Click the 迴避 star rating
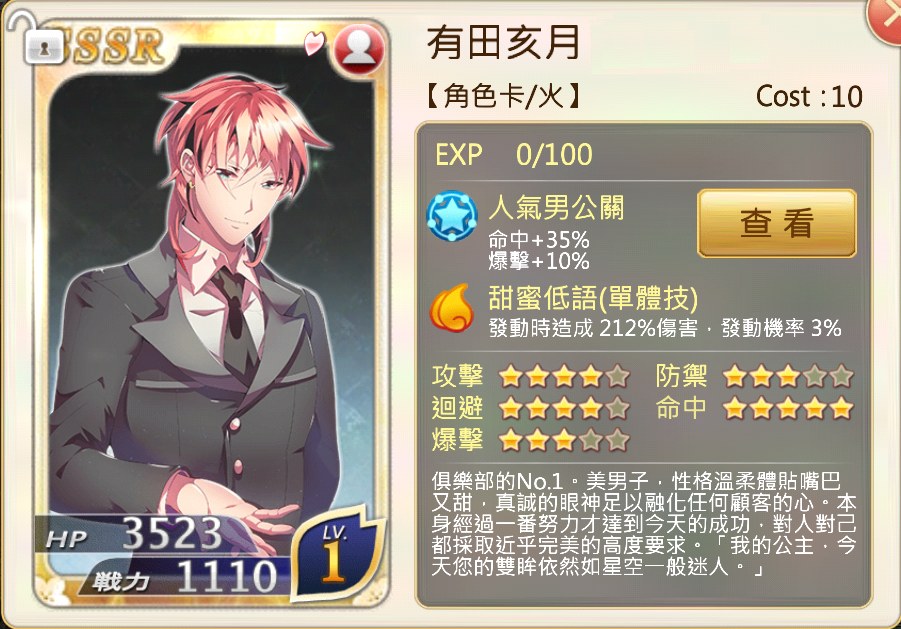901x629 pixels. pyautogui.click(x=564, y=408)
